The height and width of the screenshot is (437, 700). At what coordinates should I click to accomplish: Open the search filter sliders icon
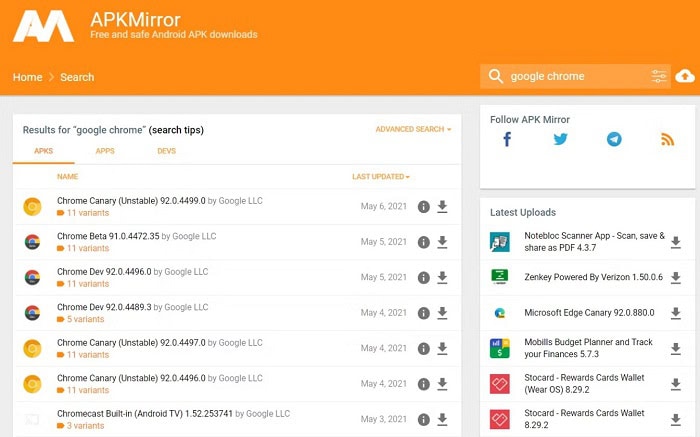pos(658,76)
